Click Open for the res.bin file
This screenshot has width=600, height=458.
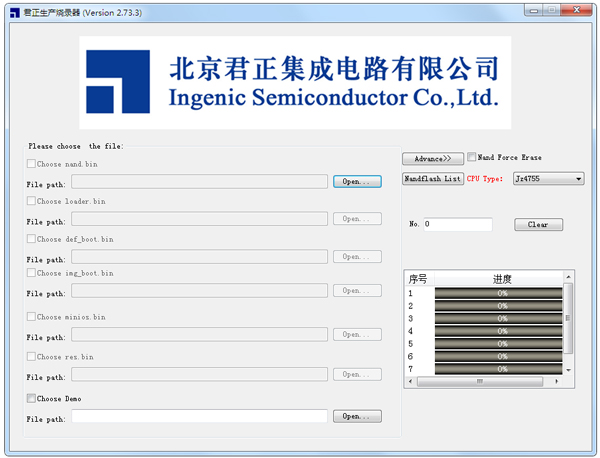coord(357,375)
